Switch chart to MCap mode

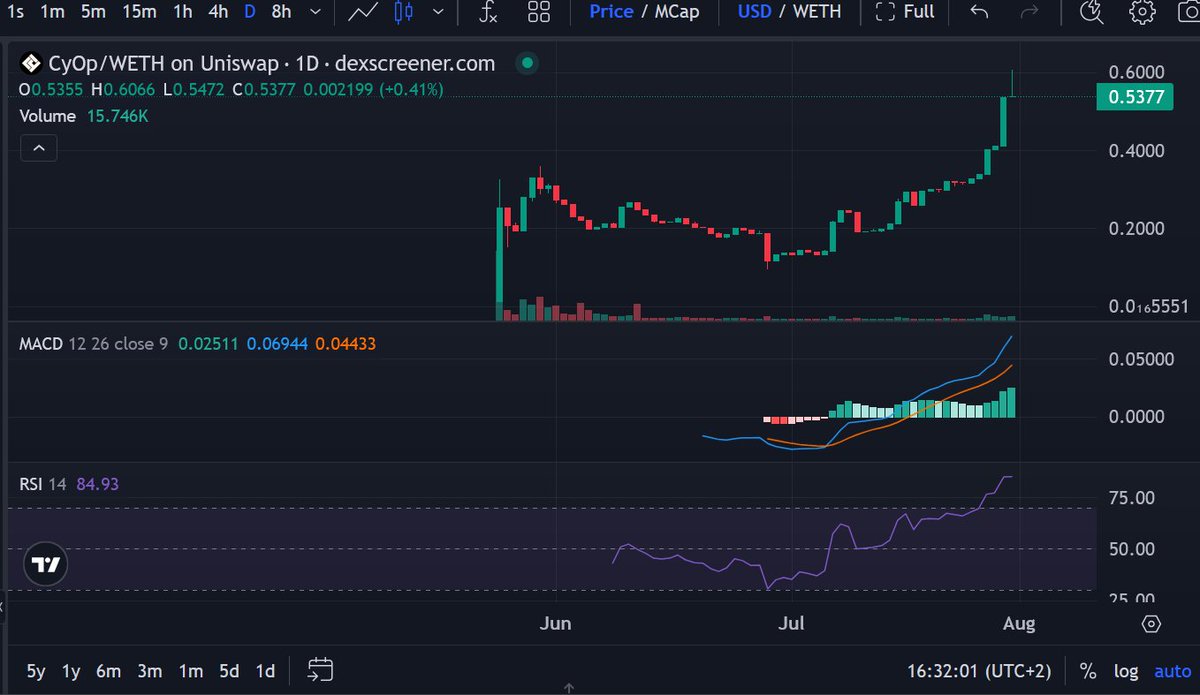point(678,12)
